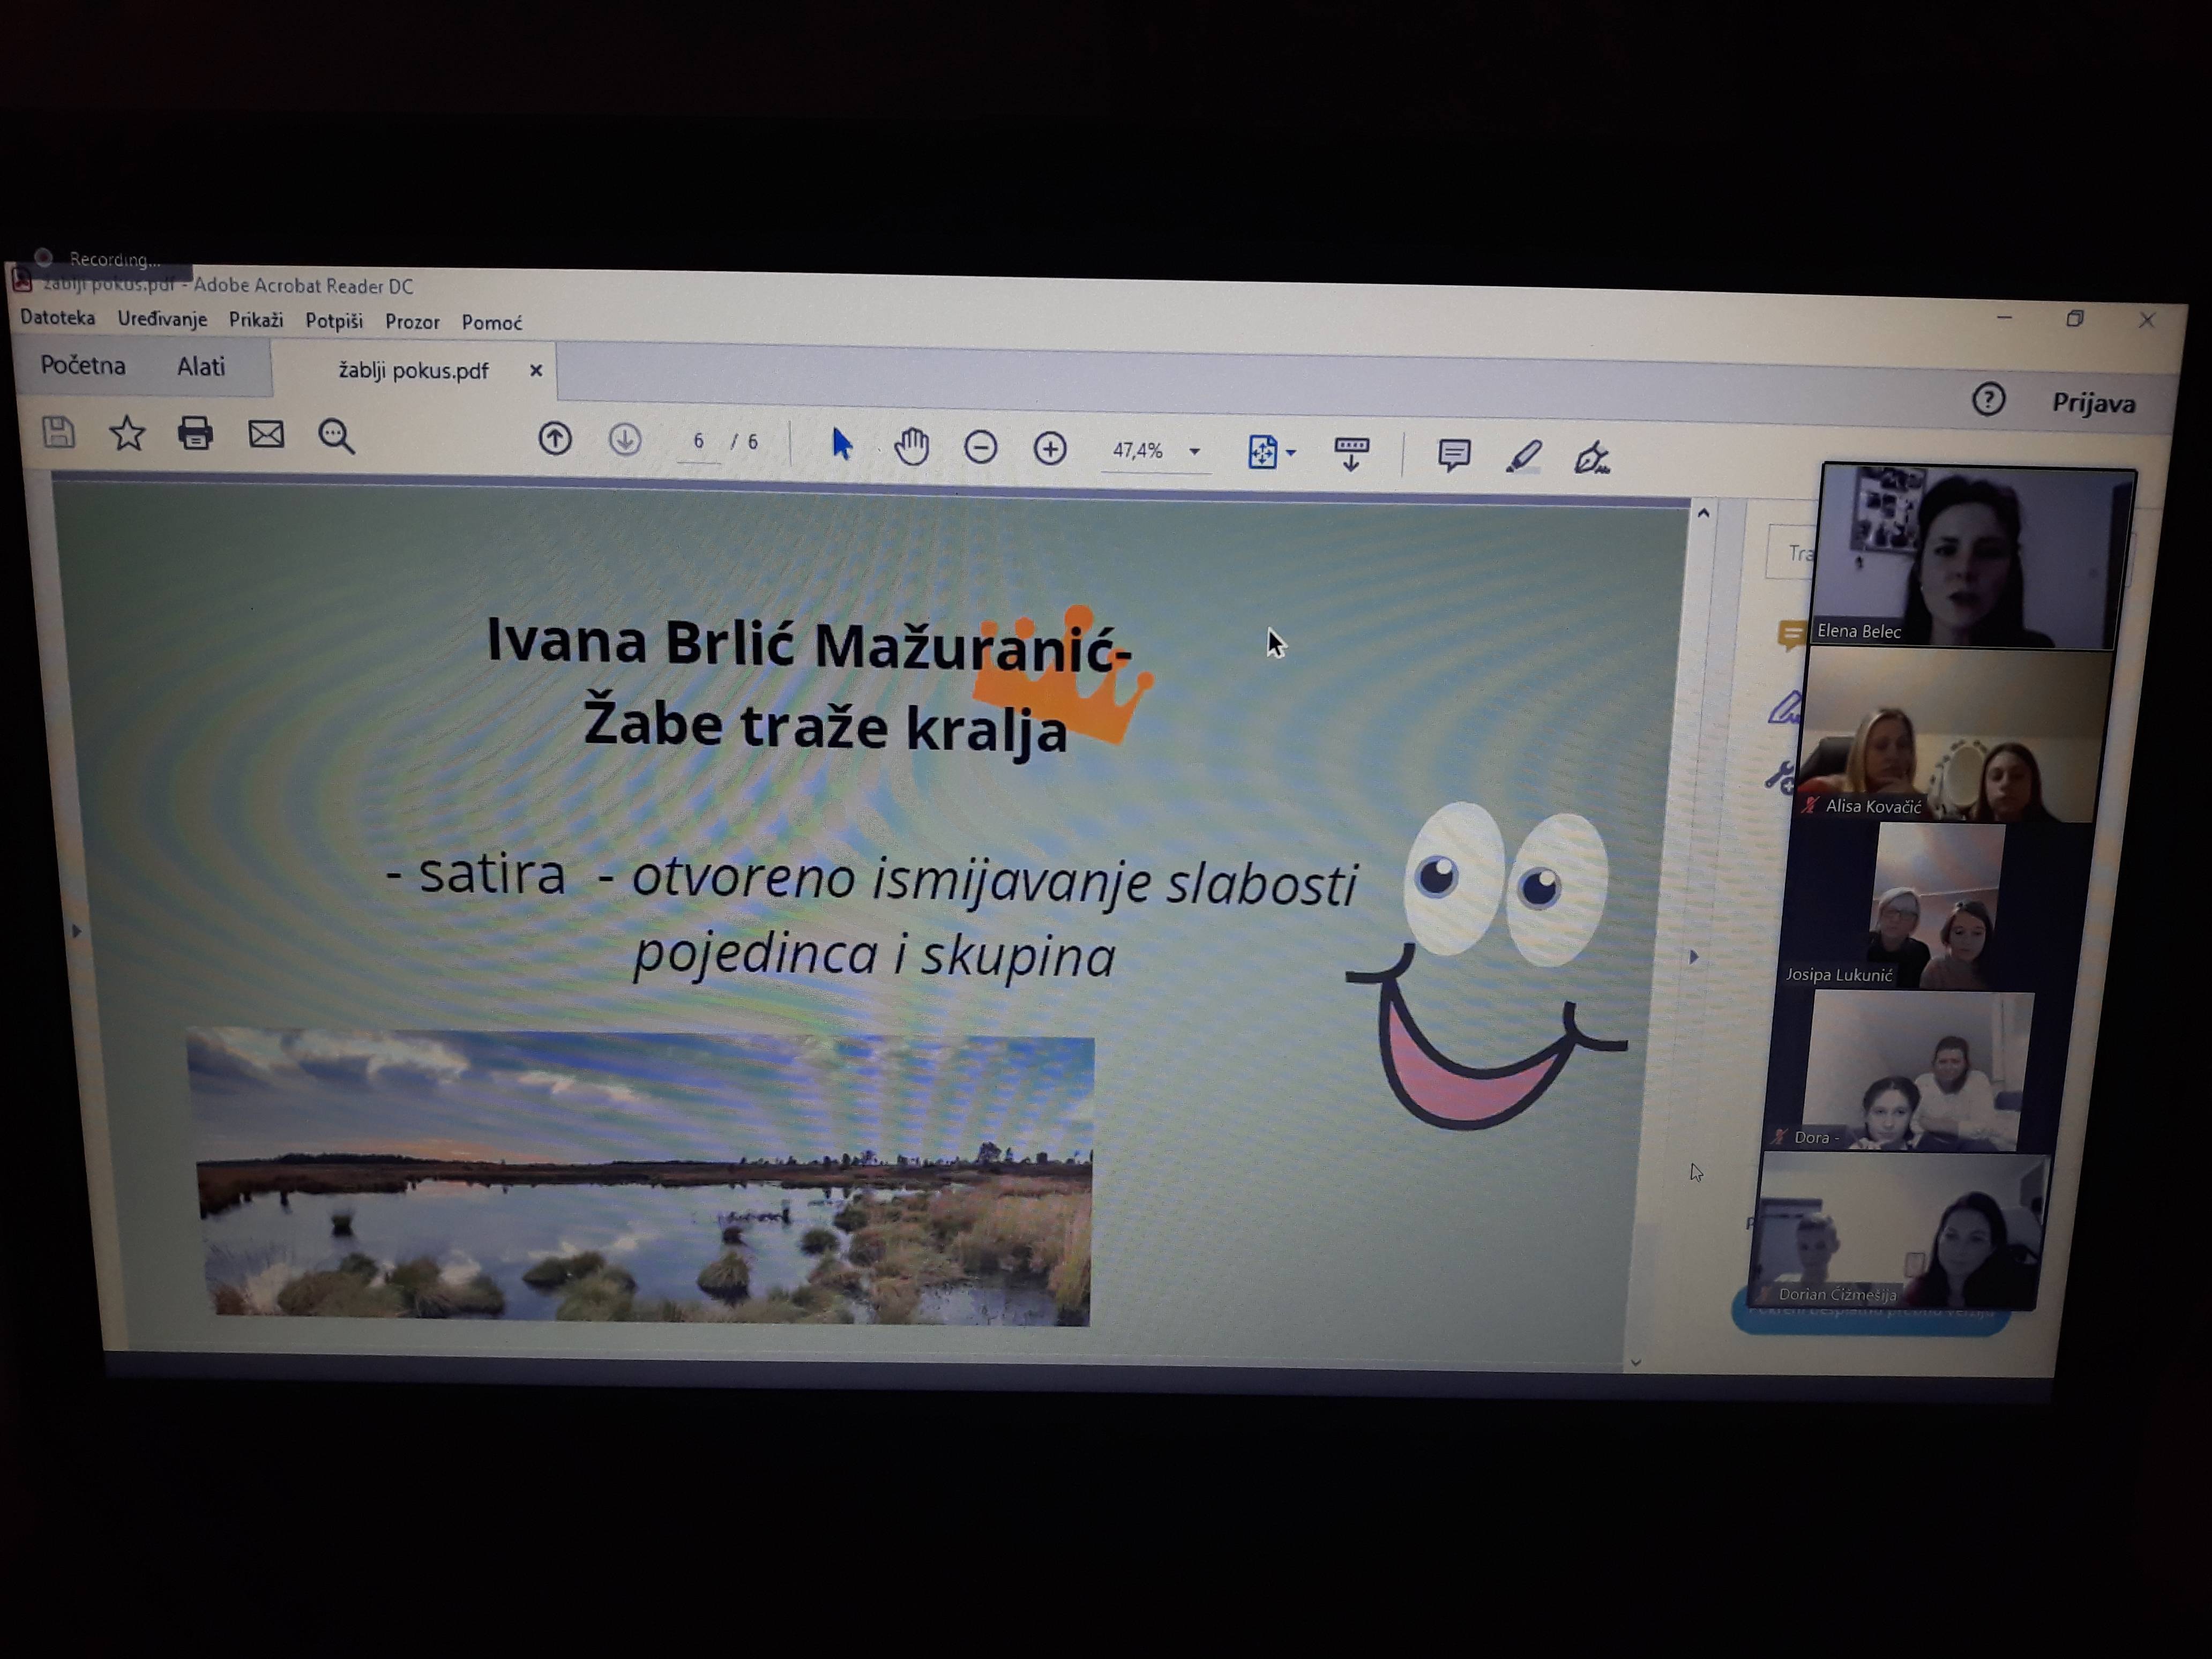This screenshot has height=1659, width=2212.
Task: Select the žablji pokus.pdf tab
Action: point(413,371)
